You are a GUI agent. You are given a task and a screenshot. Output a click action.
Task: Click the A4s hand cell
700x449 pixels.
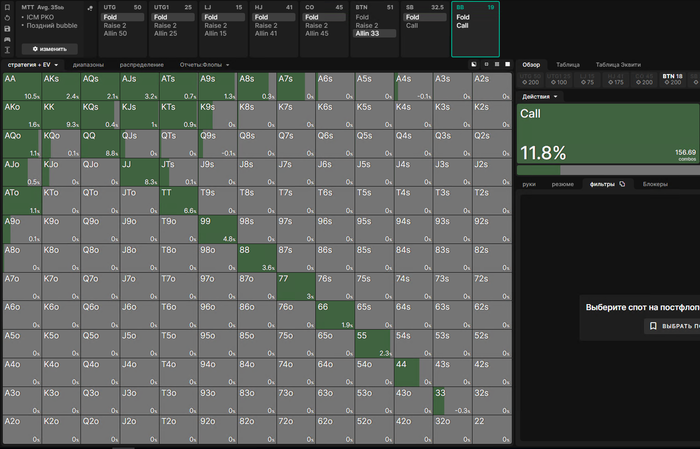(x=413, y=87)
